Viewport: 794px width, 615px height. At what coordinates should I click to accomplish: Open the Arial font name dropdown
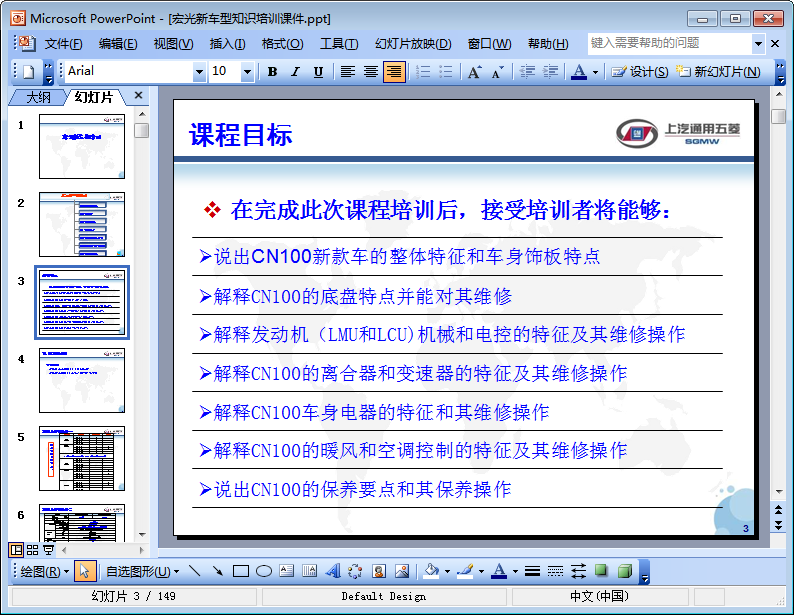pos(200,71)
